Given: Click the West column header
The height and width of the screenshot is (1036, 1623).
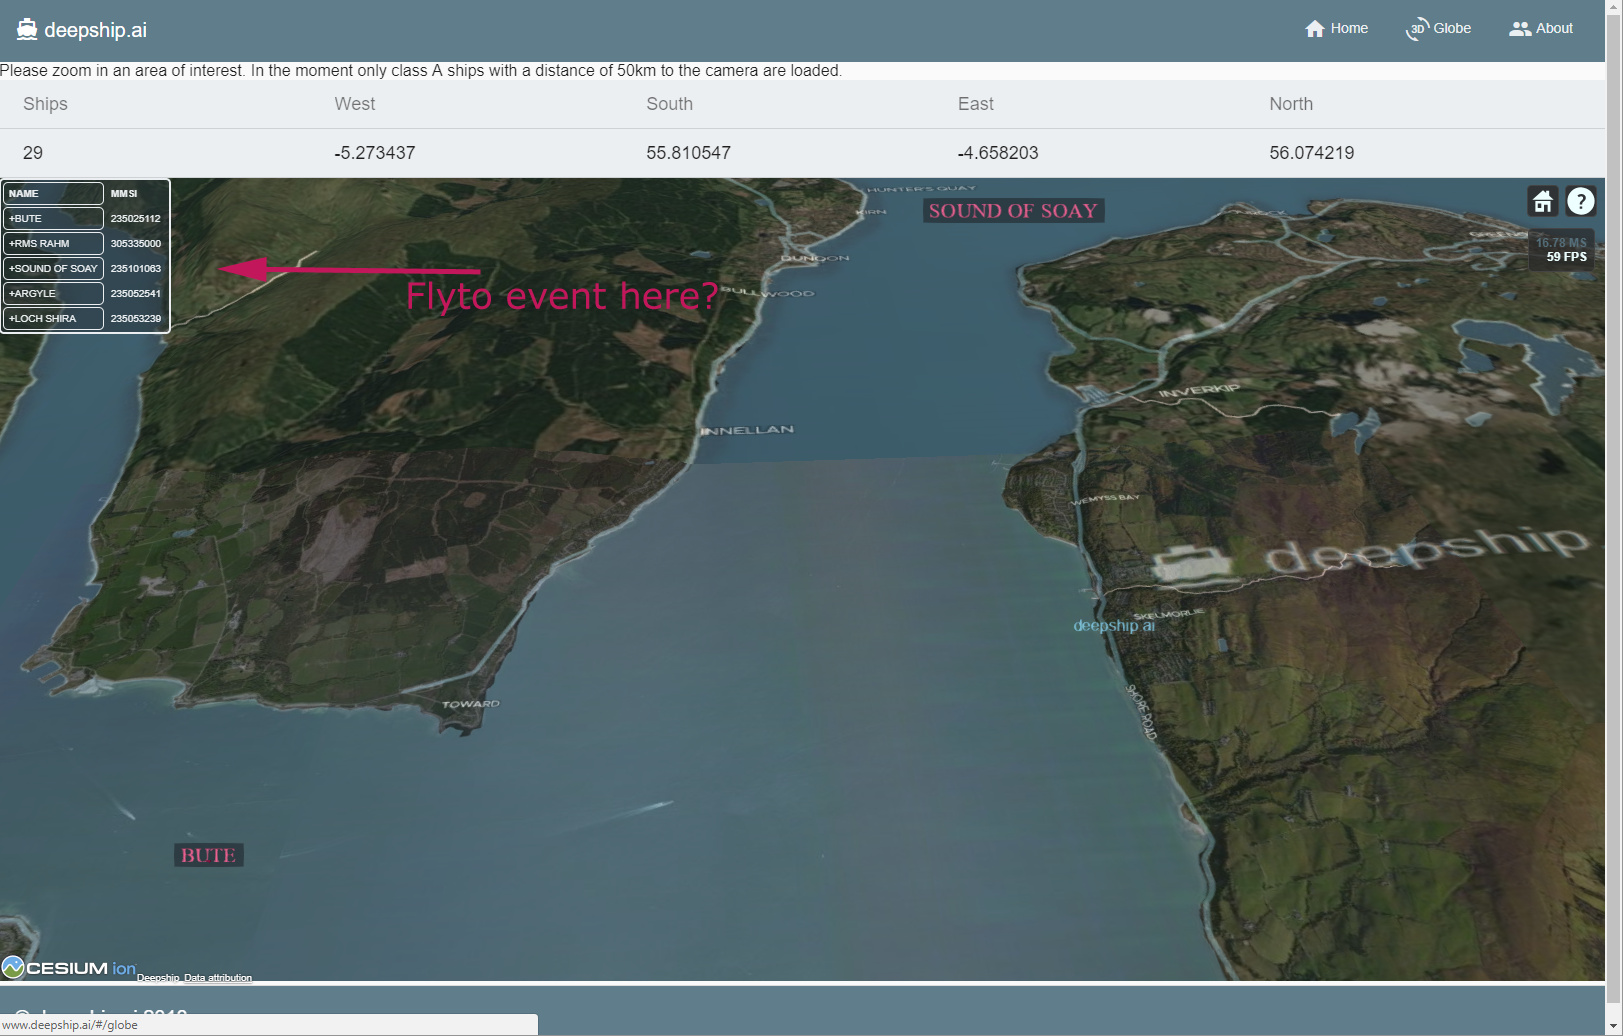Looking at the screenshot, I should click(354, 104).
